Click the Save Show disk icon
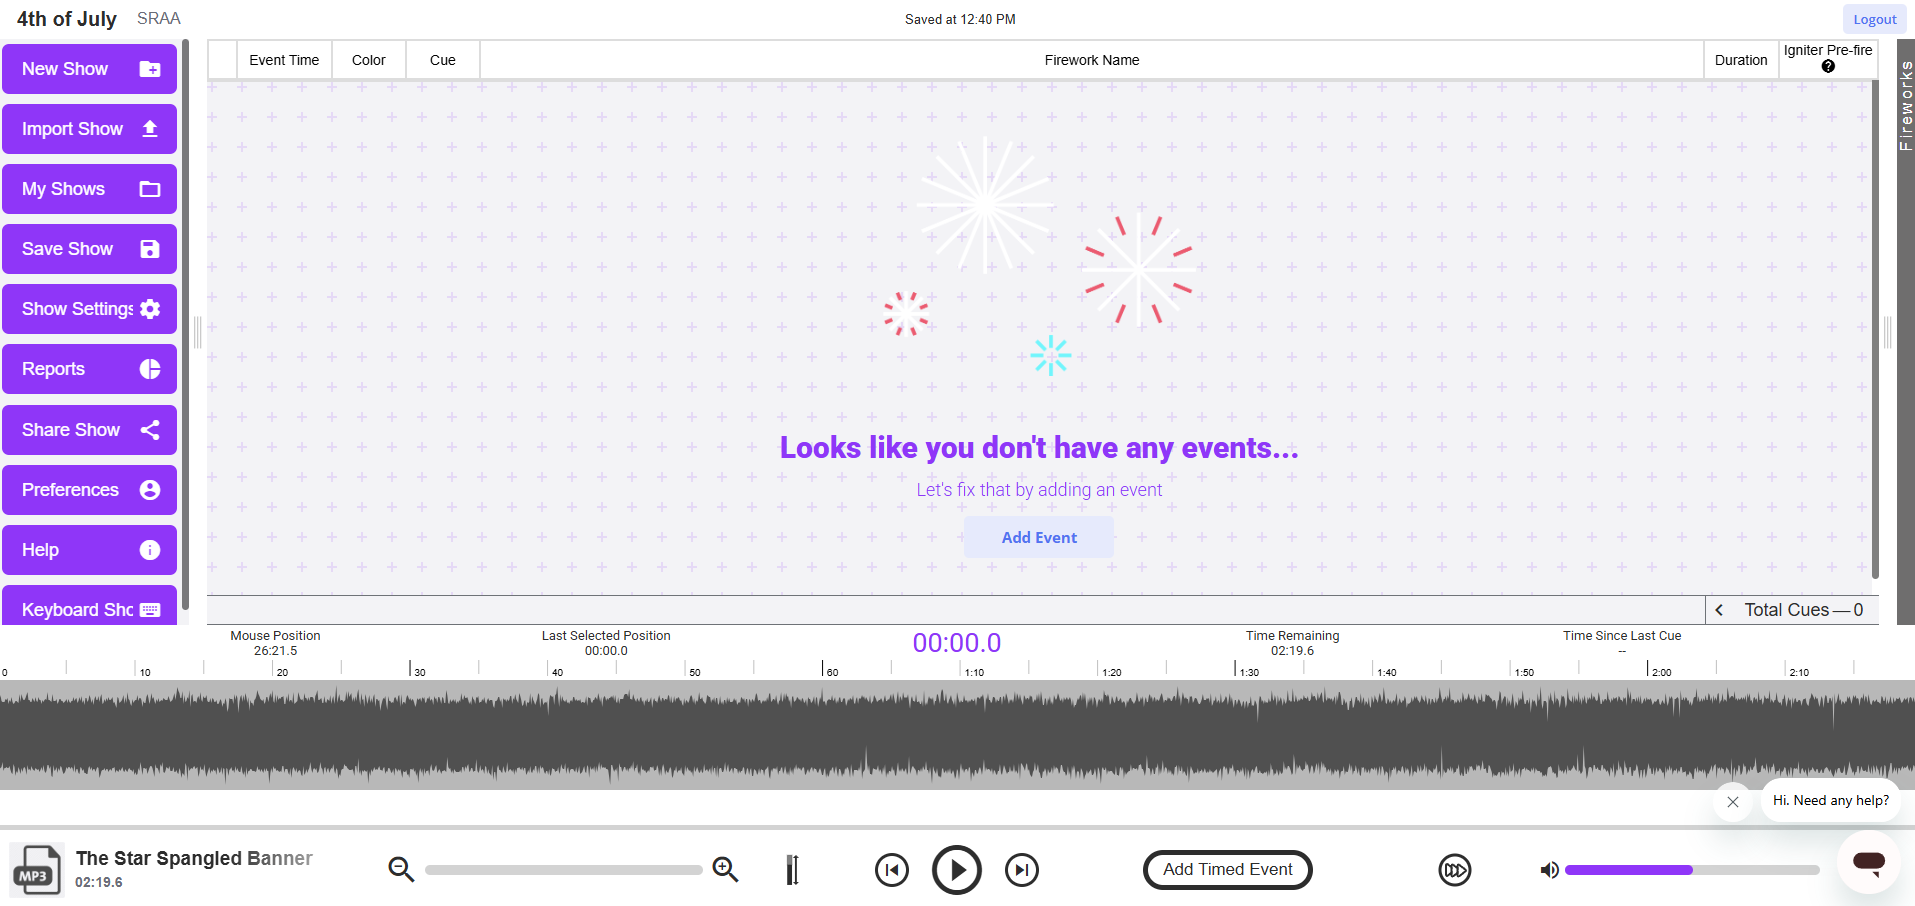 pyautogui.click(x=149, y=248)
